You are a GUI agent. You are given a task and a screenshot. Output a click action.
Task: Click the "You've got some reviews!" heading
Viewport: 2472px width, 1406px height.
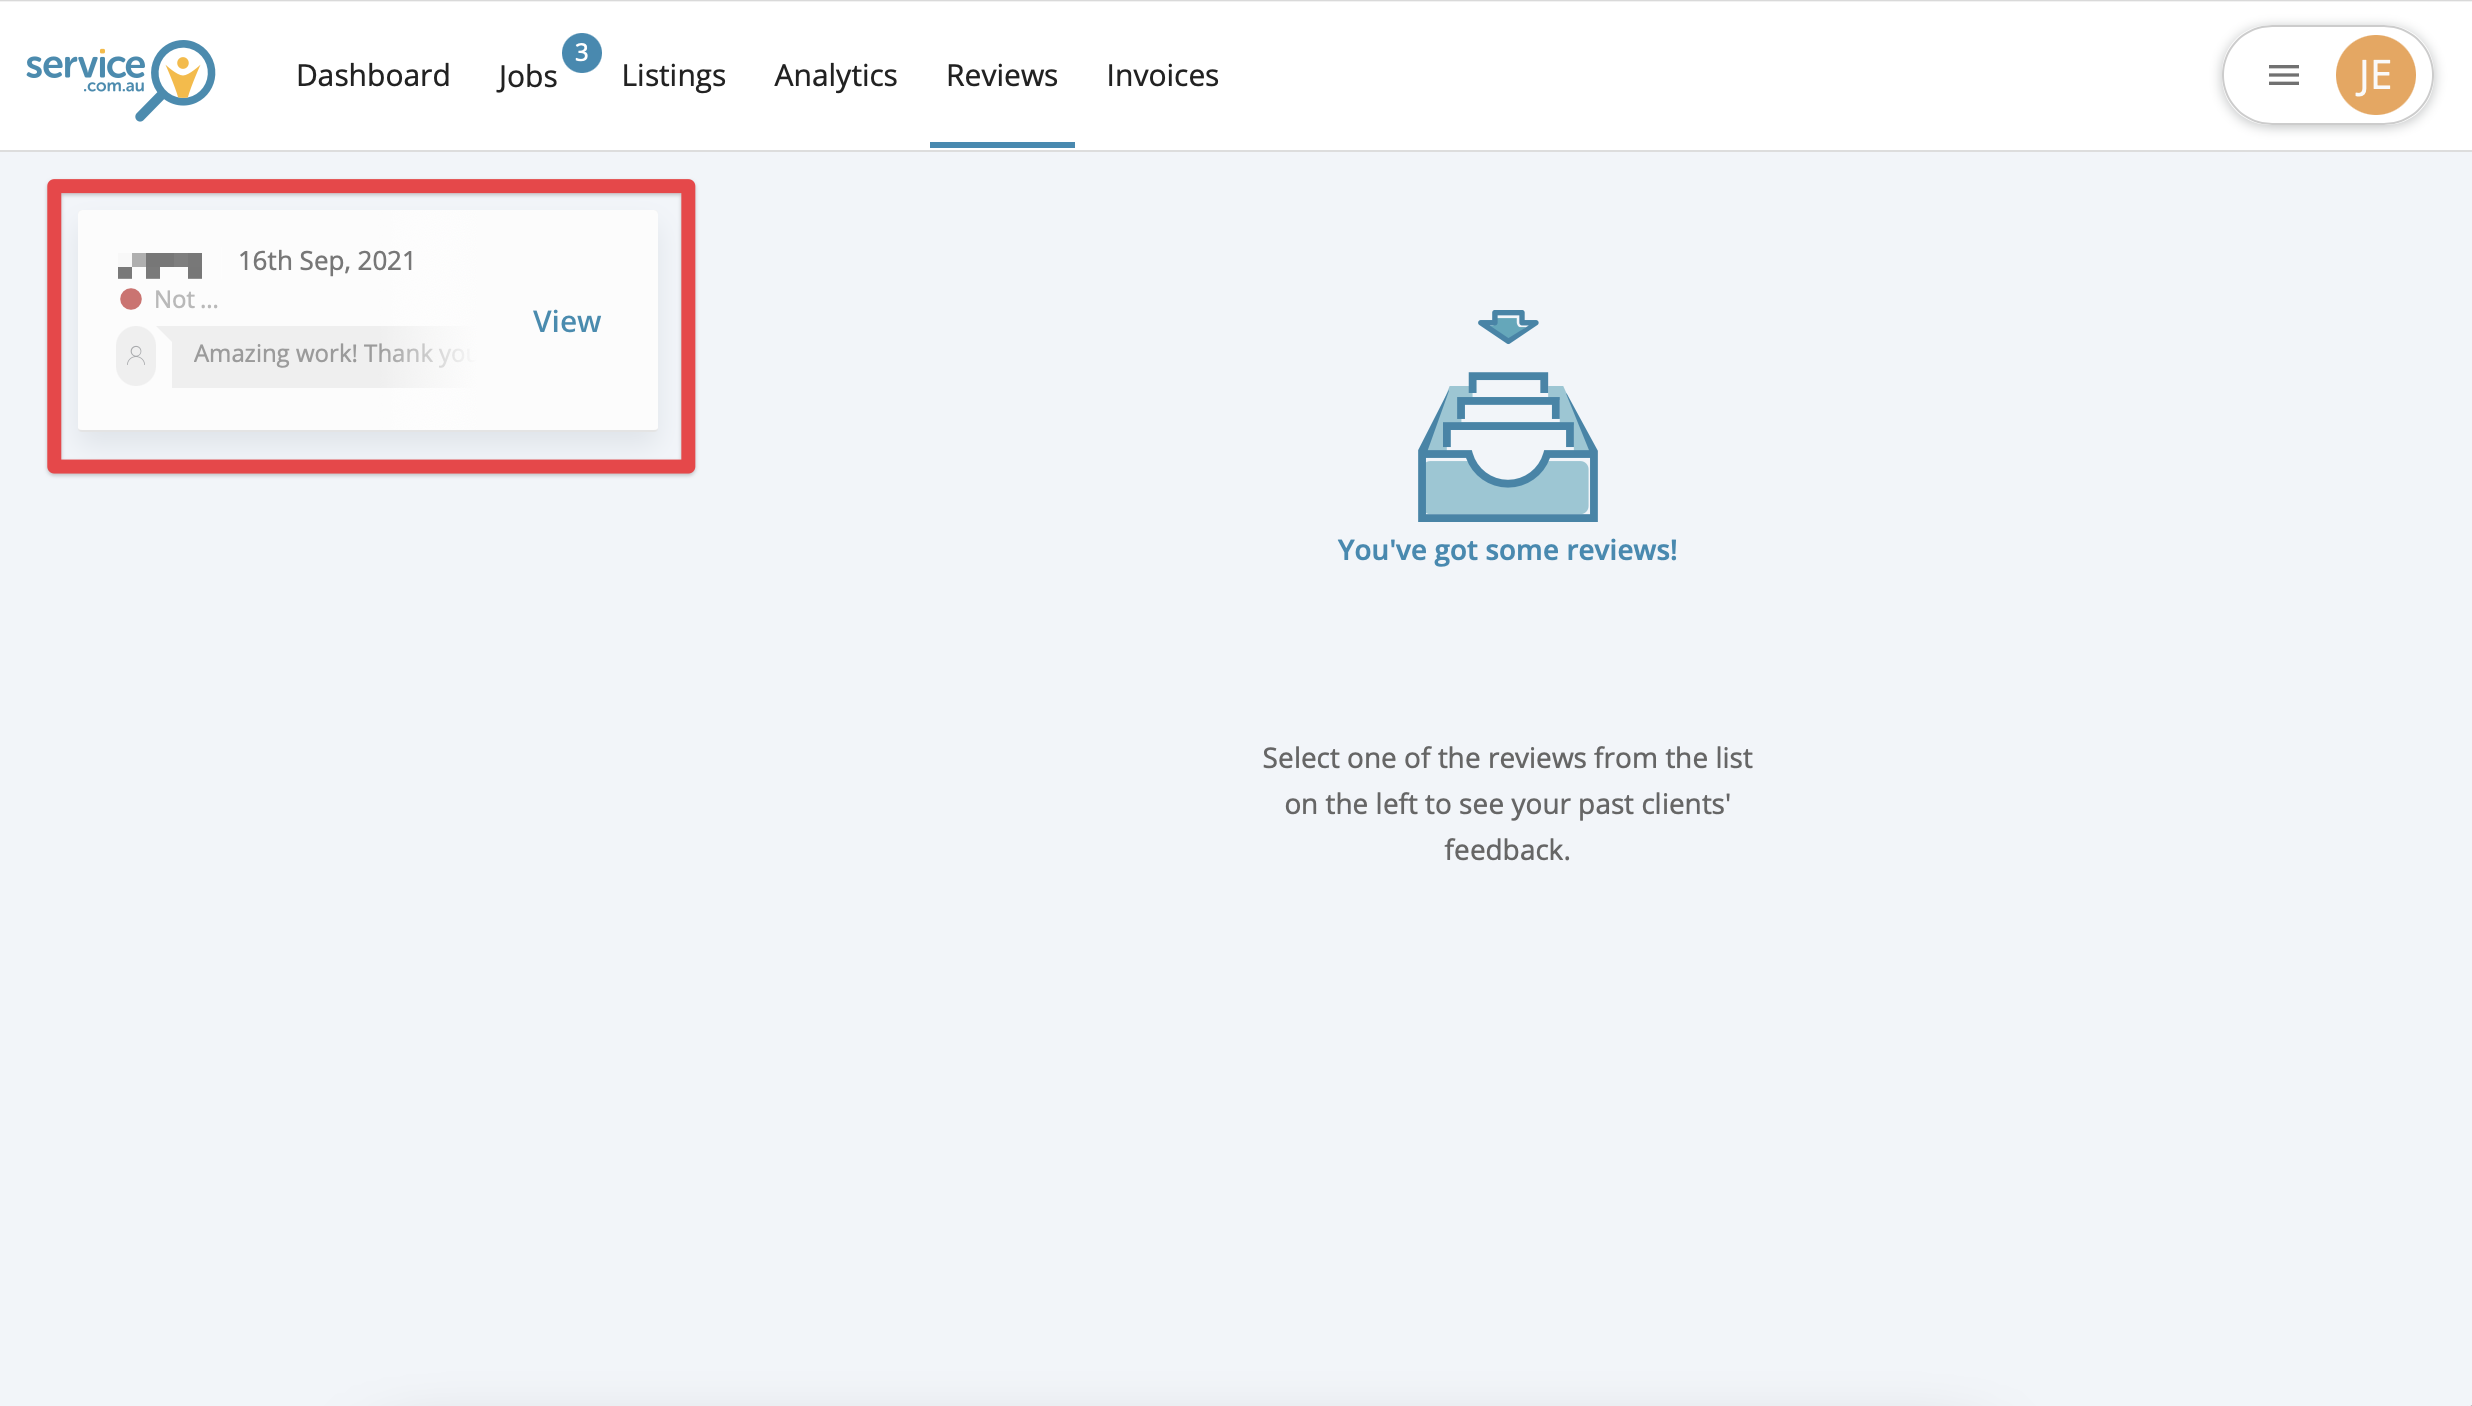pyautogui.click(x=1507, y=550)
